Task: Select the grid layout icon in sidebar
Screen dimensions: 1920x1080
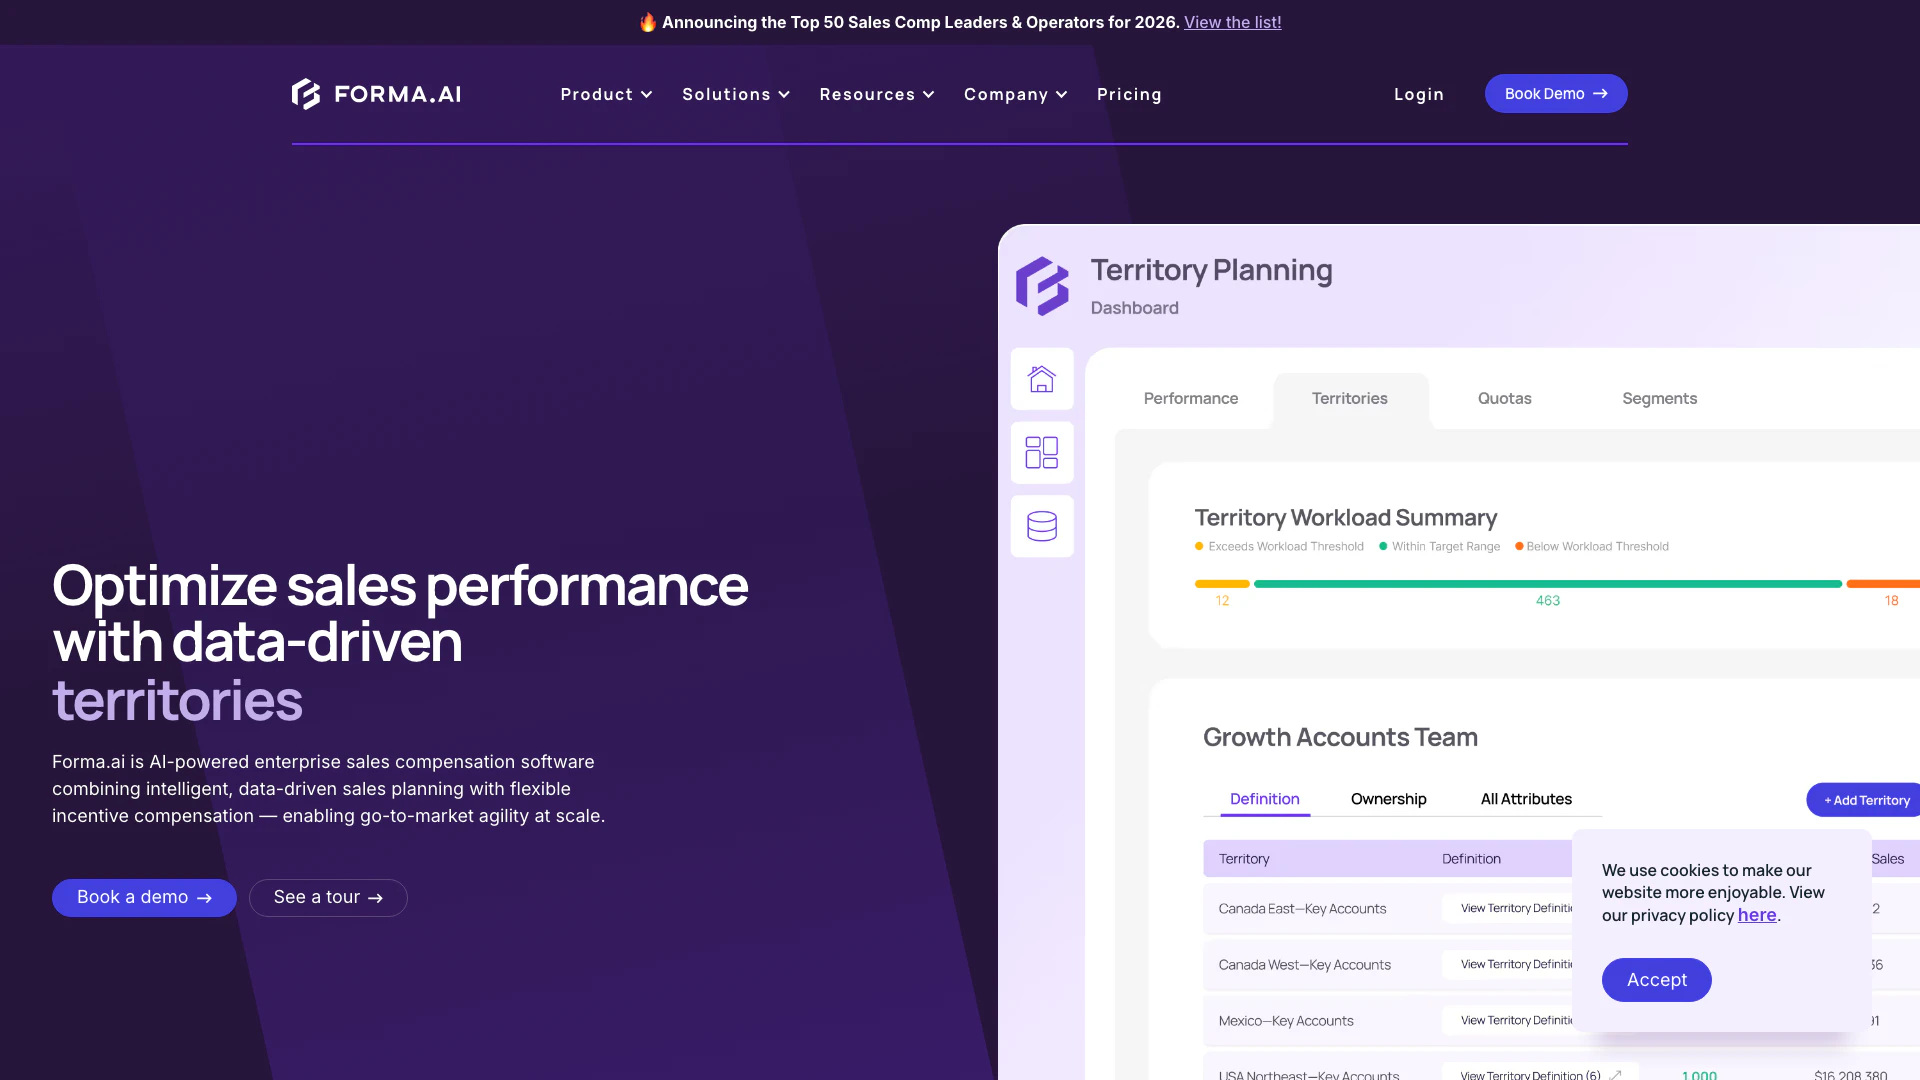Action: pyautogui.click(x=1042, y=453)
